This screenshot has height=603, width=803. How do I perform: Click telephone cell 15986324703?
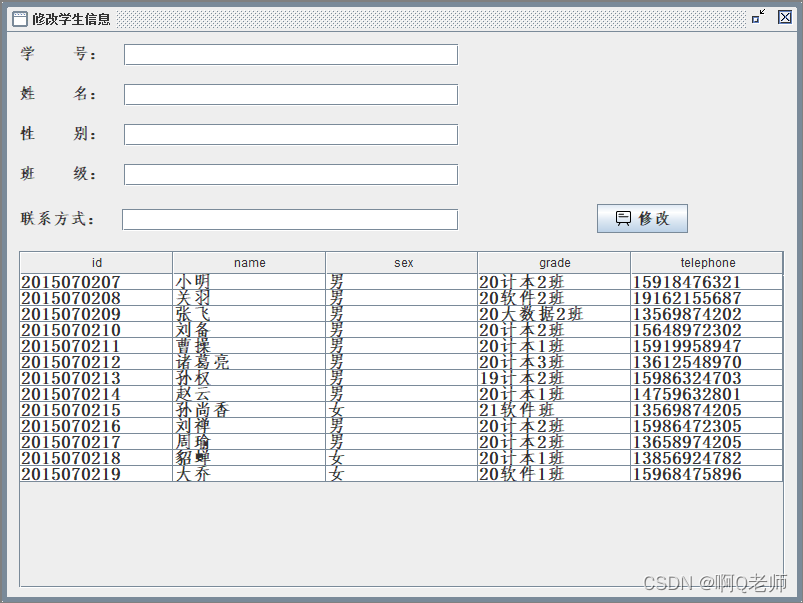(x=707, y=378)
